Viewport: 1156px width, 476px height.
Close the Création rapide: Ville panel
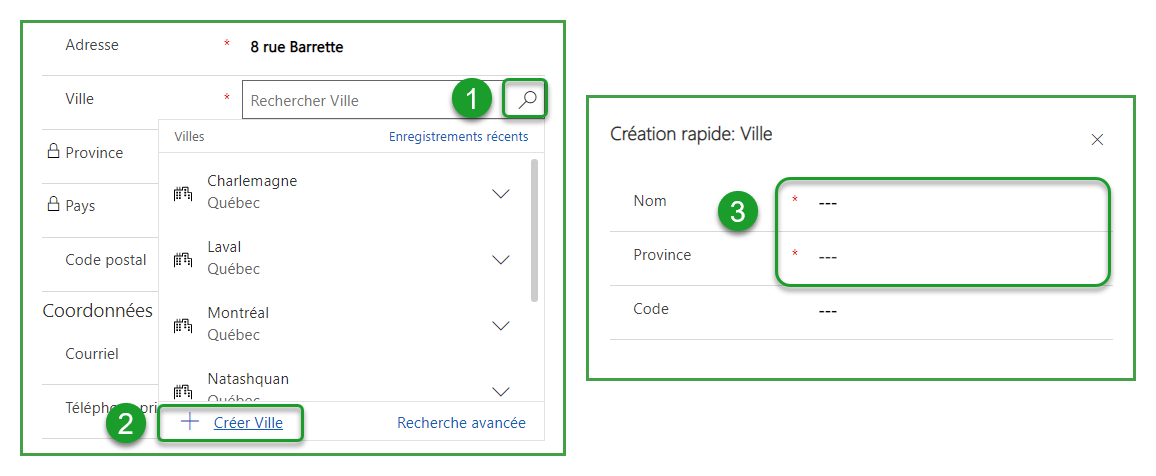point(1097,139)
